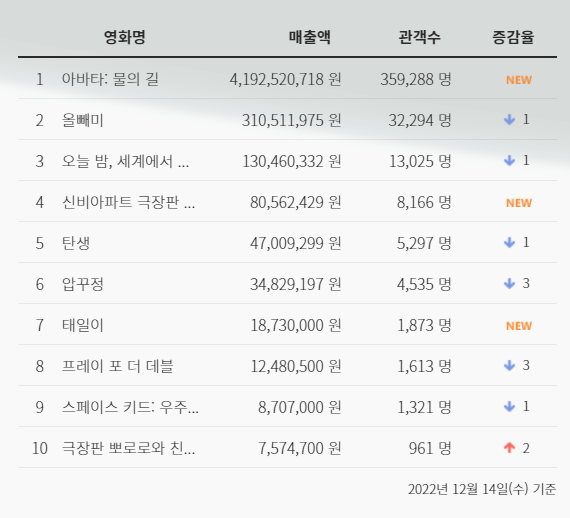Click audience count 5,297 명
Image resolution: width=570 pixels, height=518 pixels.
tap(424, 243)
